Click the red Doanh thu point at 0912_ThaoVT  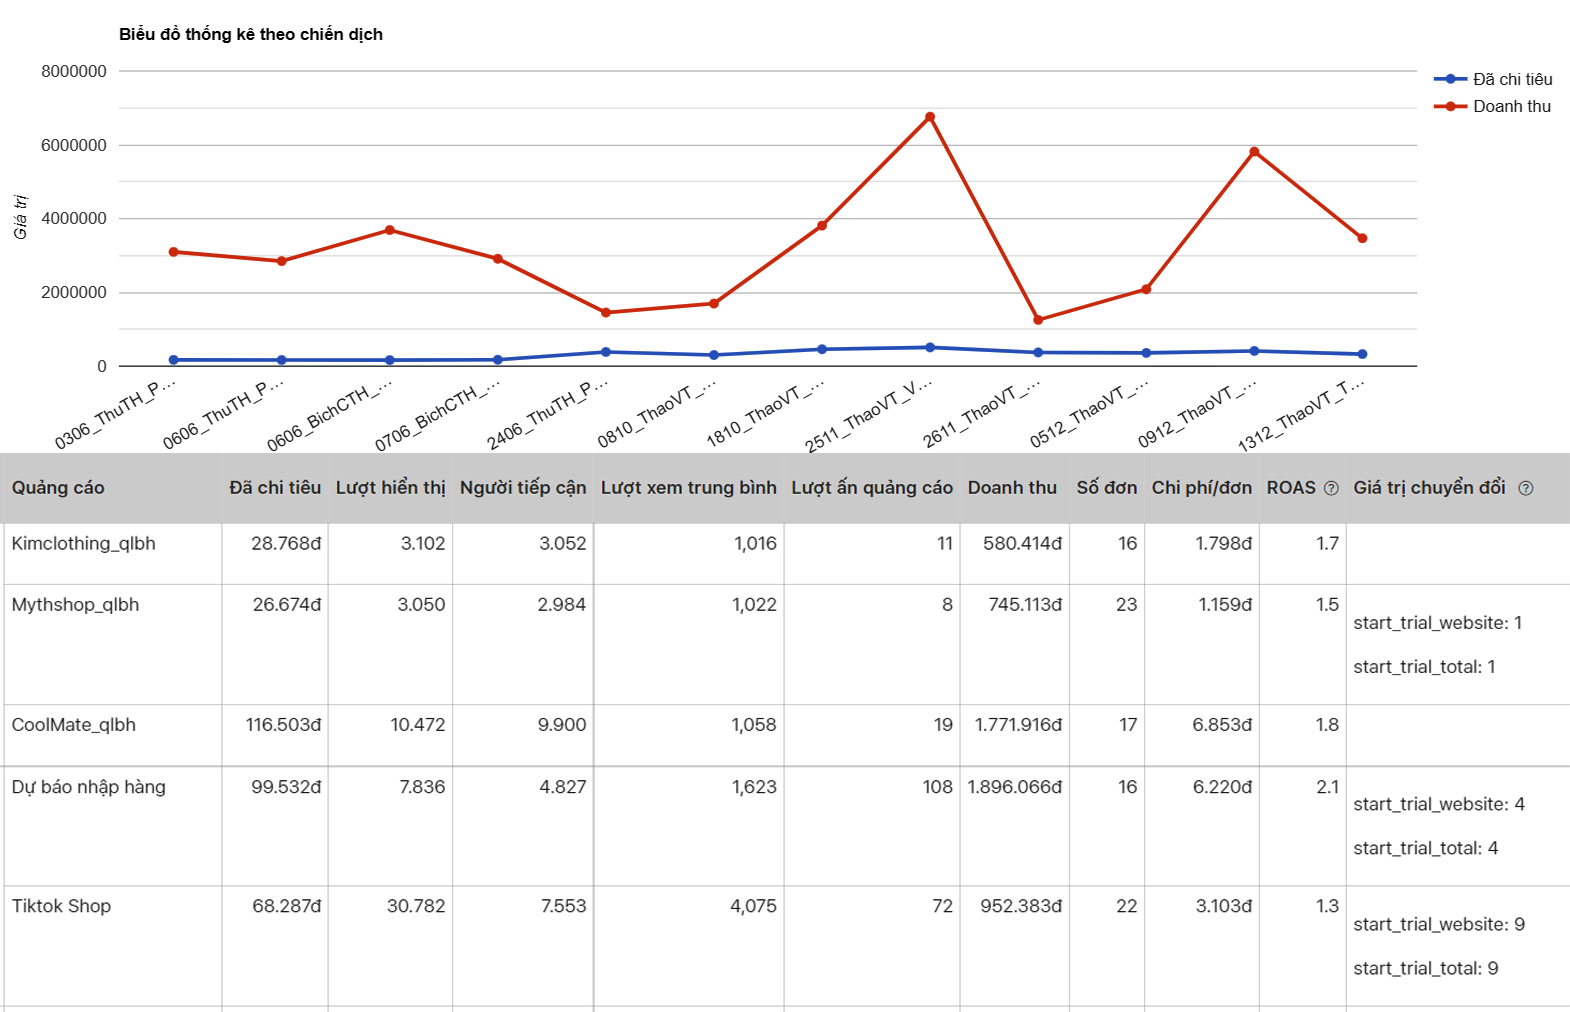(1254, 152)
